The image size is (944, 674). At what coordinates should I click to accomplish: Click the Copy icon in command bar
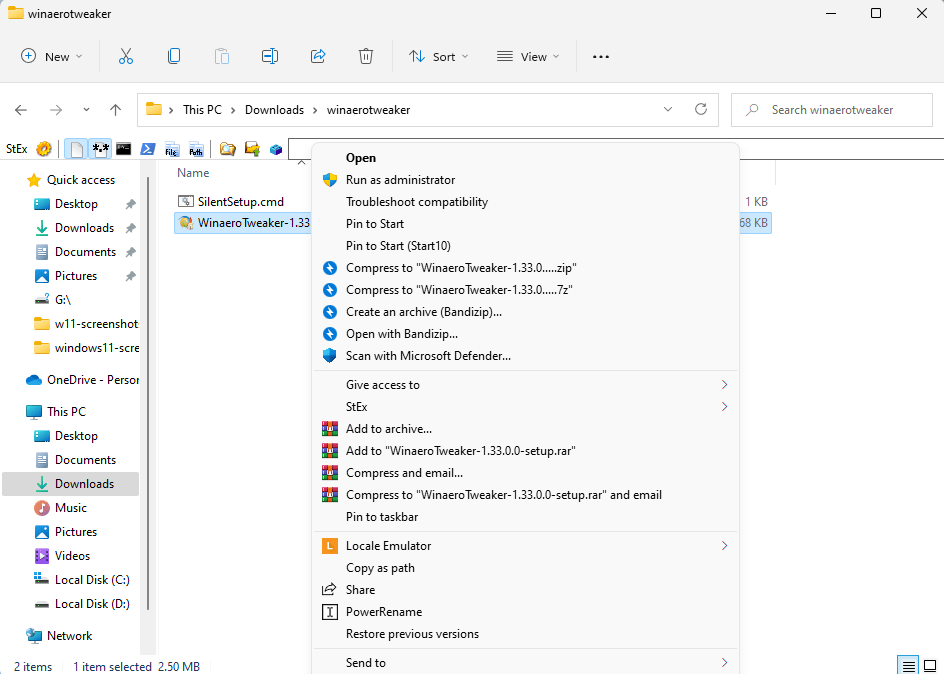[174, 57]
